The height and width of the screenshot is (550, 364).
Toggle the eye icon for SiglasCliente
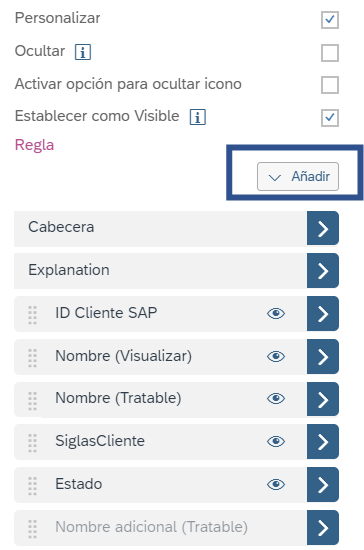[276, 441]
